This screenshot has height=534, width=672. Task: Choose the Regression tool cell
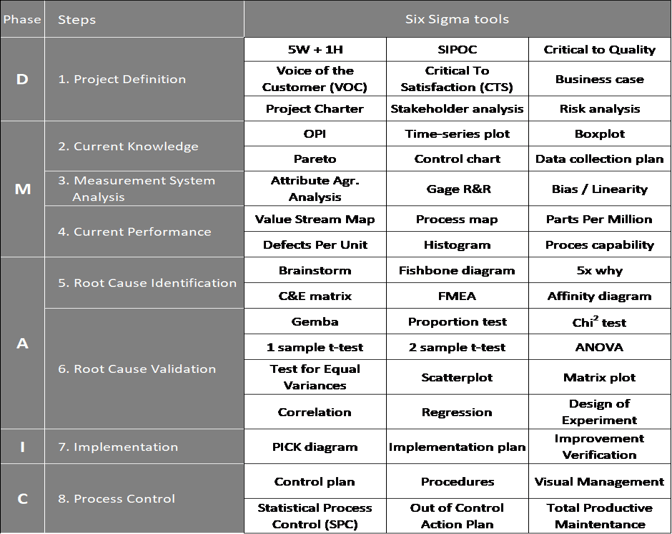(457, 412)
